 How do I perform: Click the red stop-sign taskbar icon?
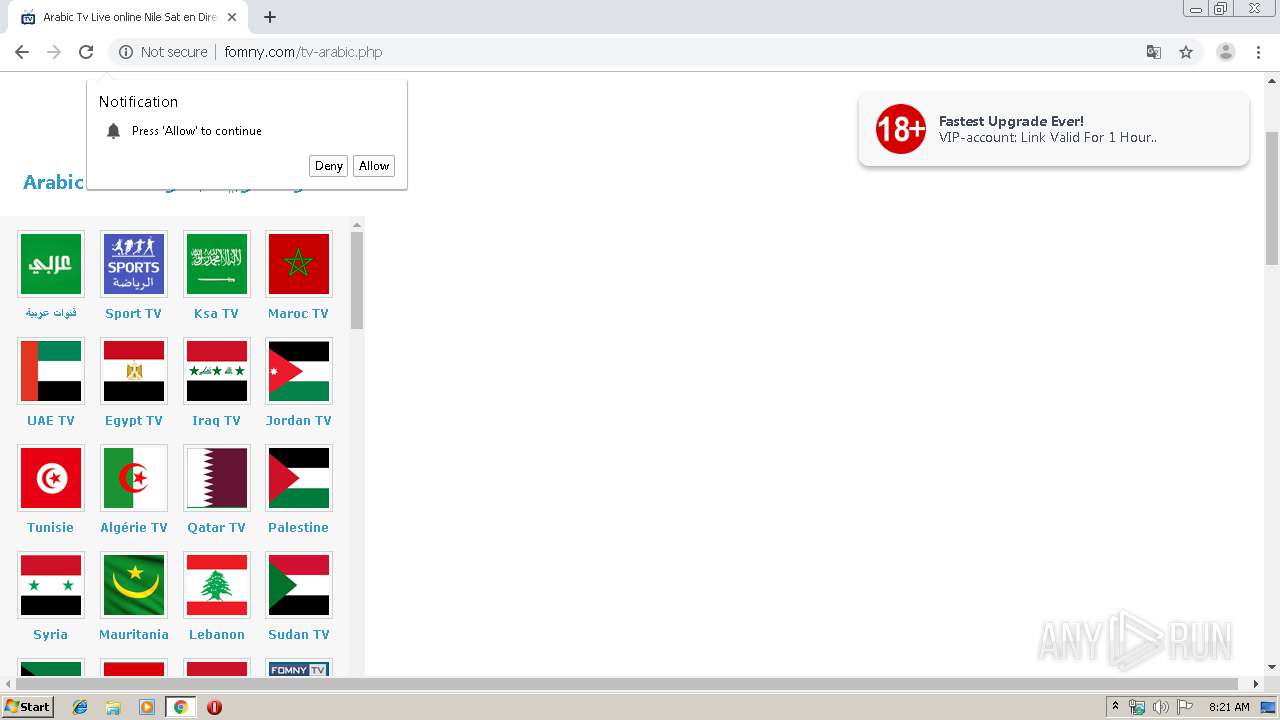click(x=214, y=707)
